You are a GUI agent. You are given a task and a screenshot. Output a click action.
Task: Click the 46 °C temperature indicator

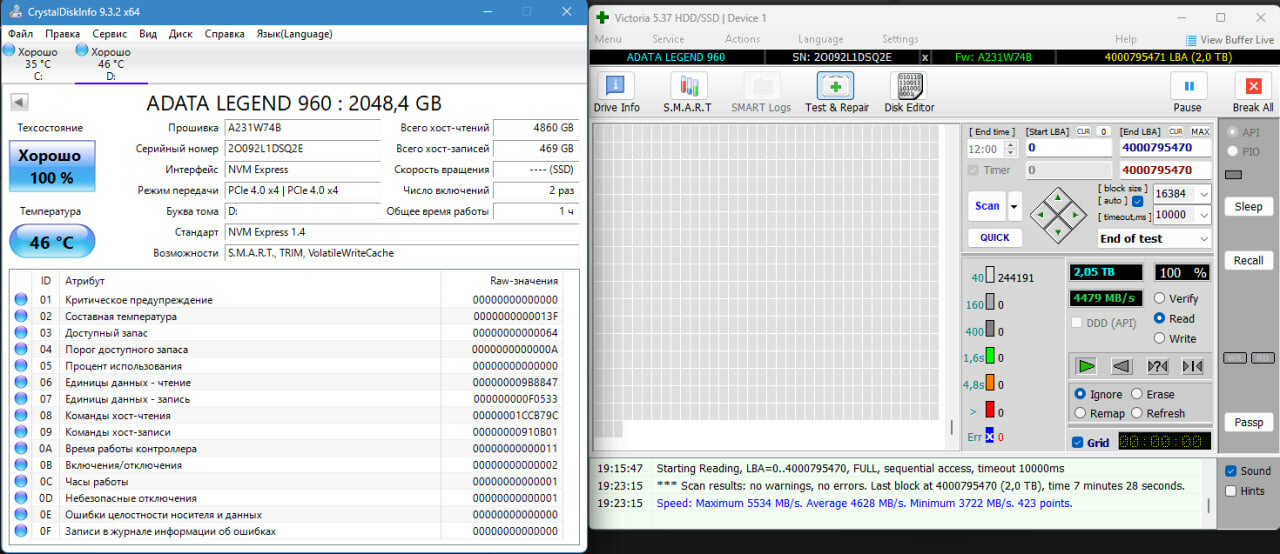pos(52,242)
